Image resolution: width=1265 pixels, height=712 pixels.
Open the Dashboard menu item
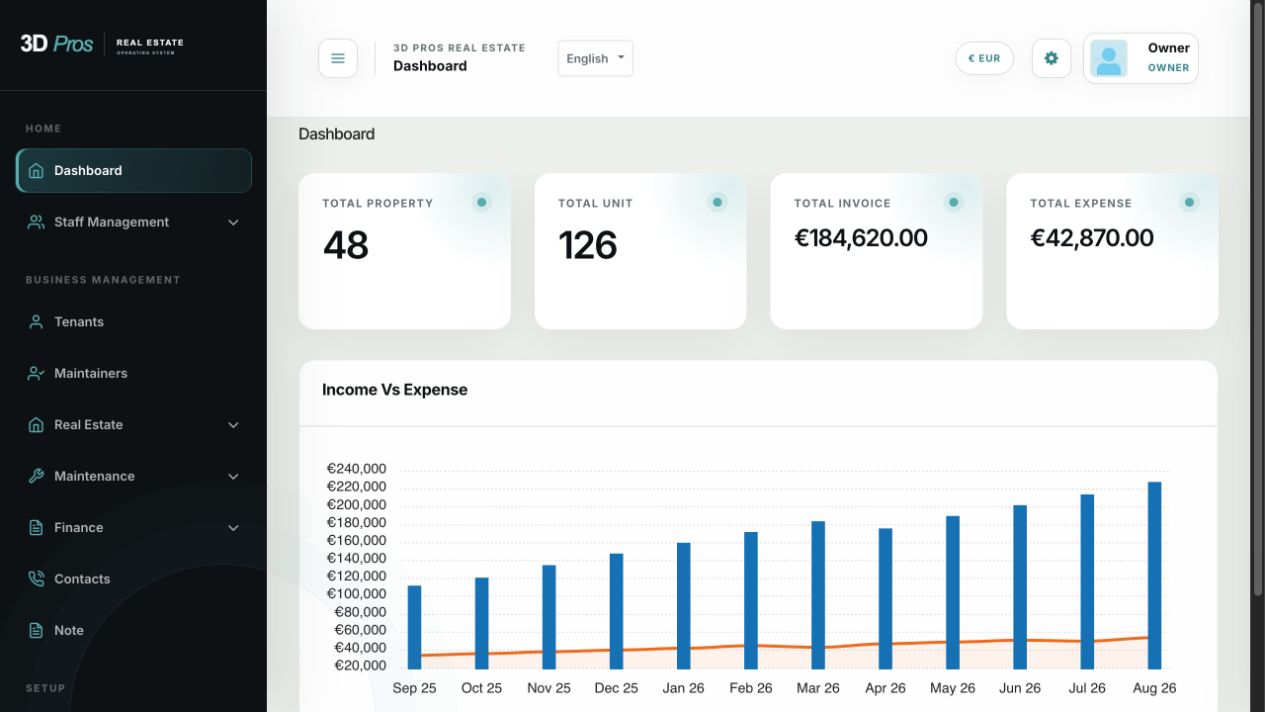tap(134, 170)
